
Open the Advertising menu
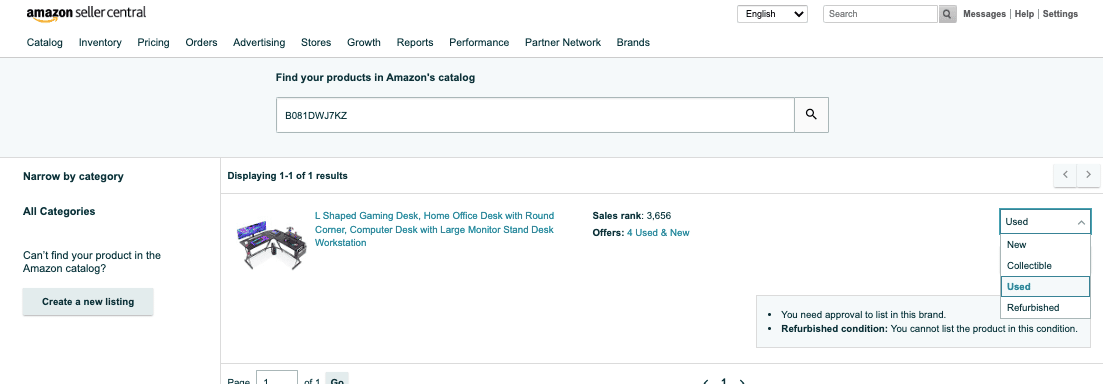pyautogui.click(x=259, y=42)
